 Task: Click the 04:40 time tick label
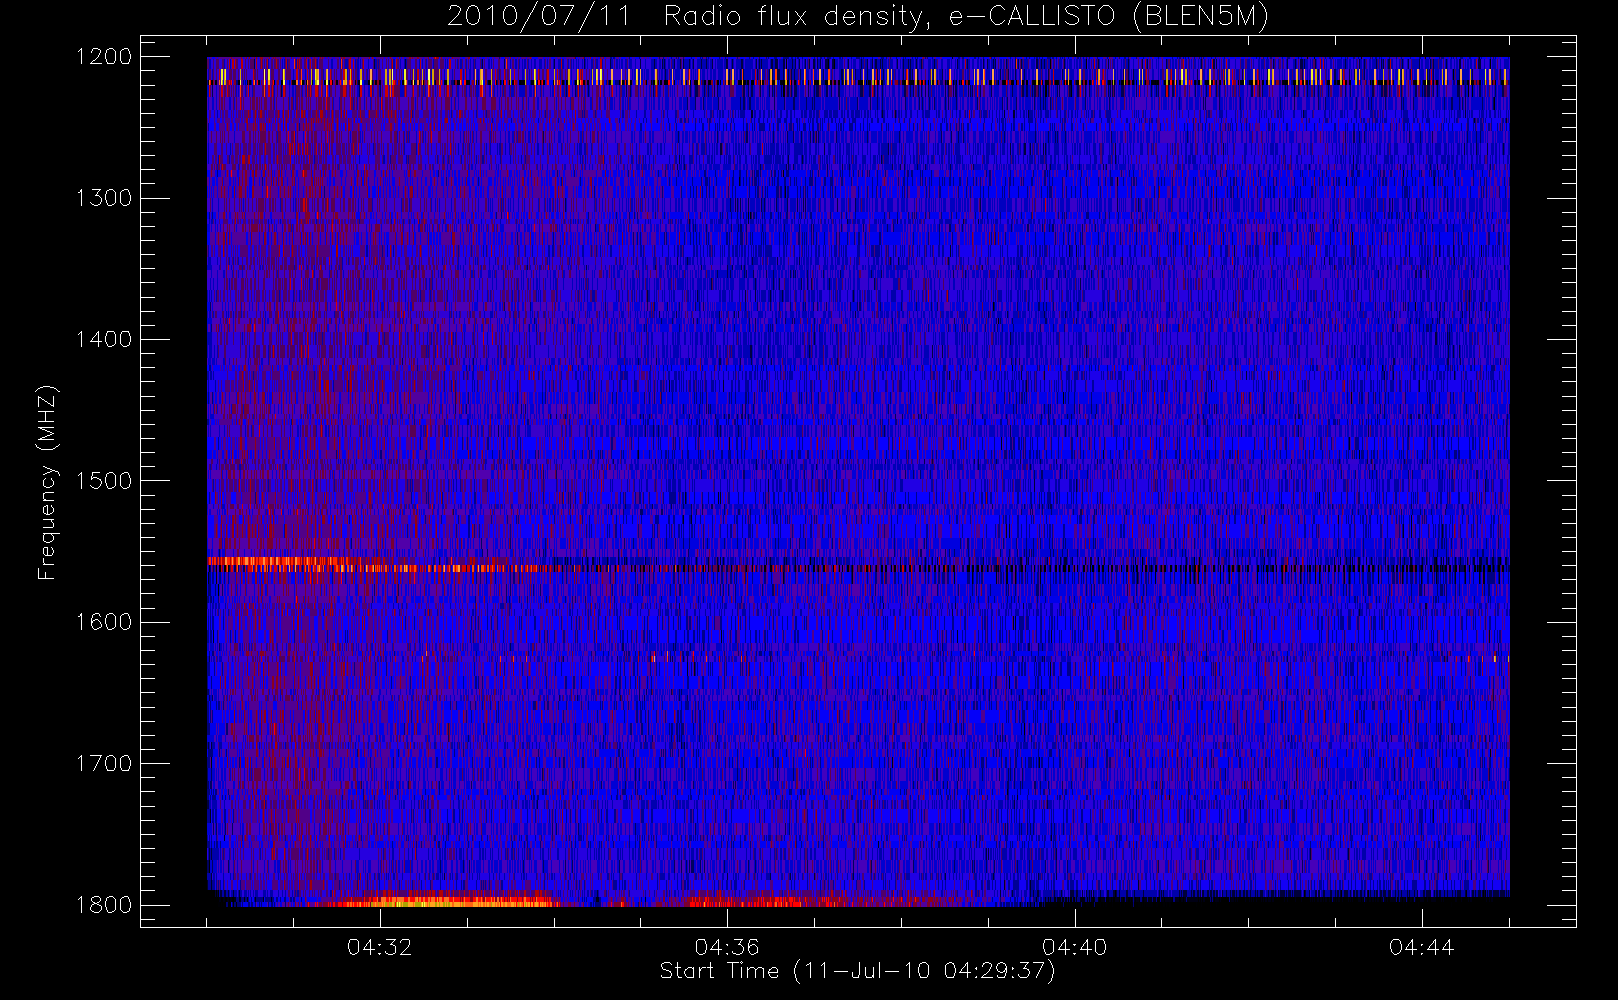pyautogui.click(x=1075, y=947)
